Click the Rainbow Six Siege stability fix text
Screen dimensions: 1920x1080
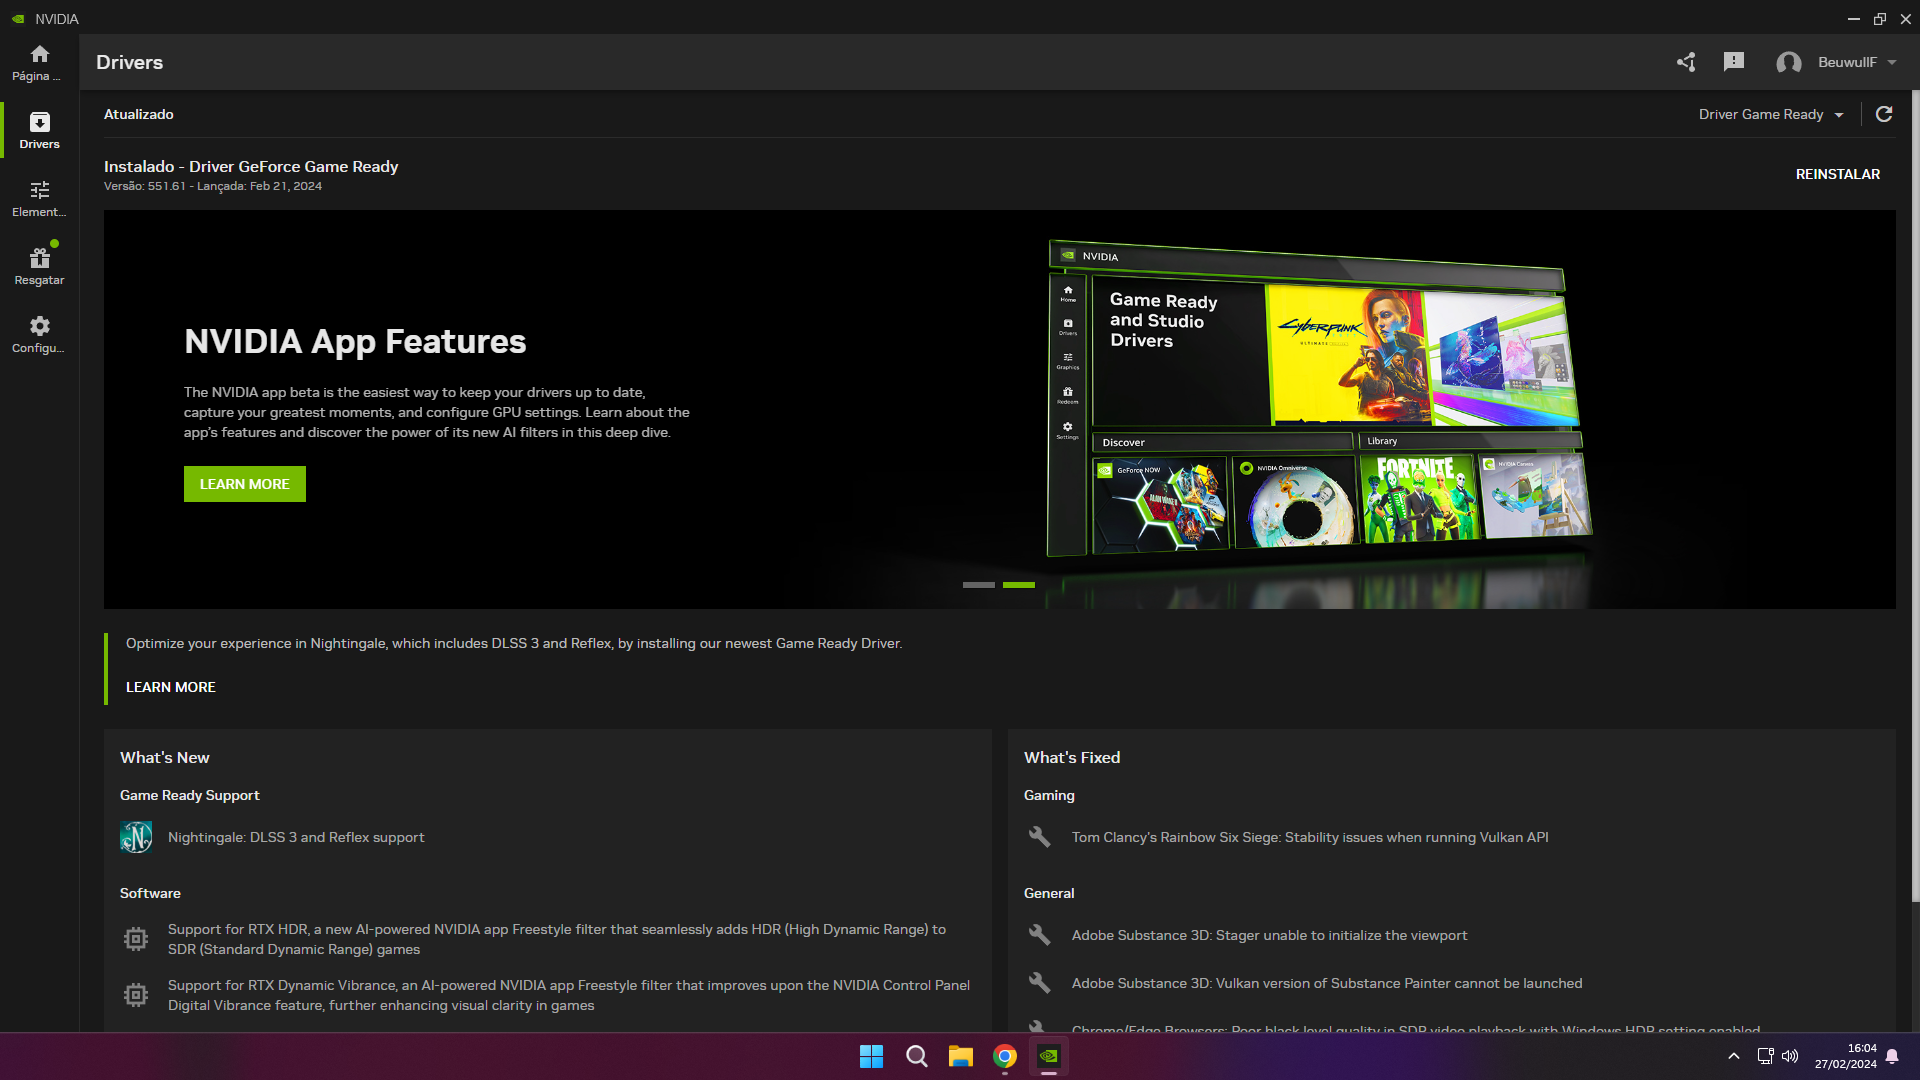click(x=1310, y=837)
